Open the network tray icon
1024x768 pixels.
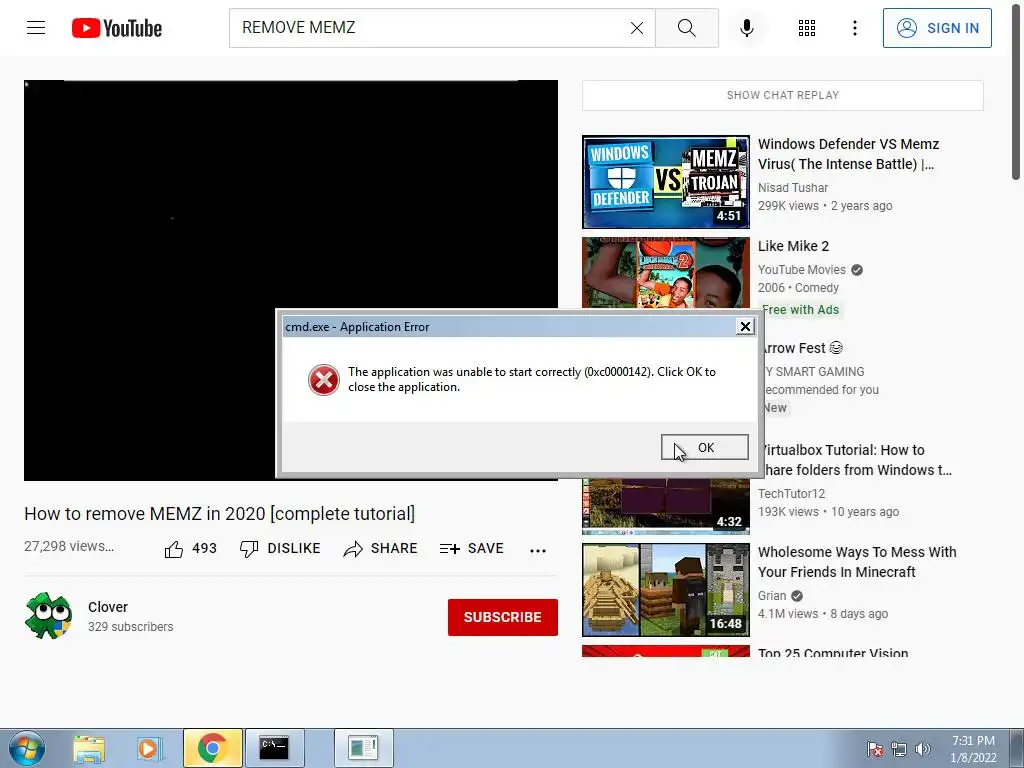pyautogui.click(x=899, y=749)
